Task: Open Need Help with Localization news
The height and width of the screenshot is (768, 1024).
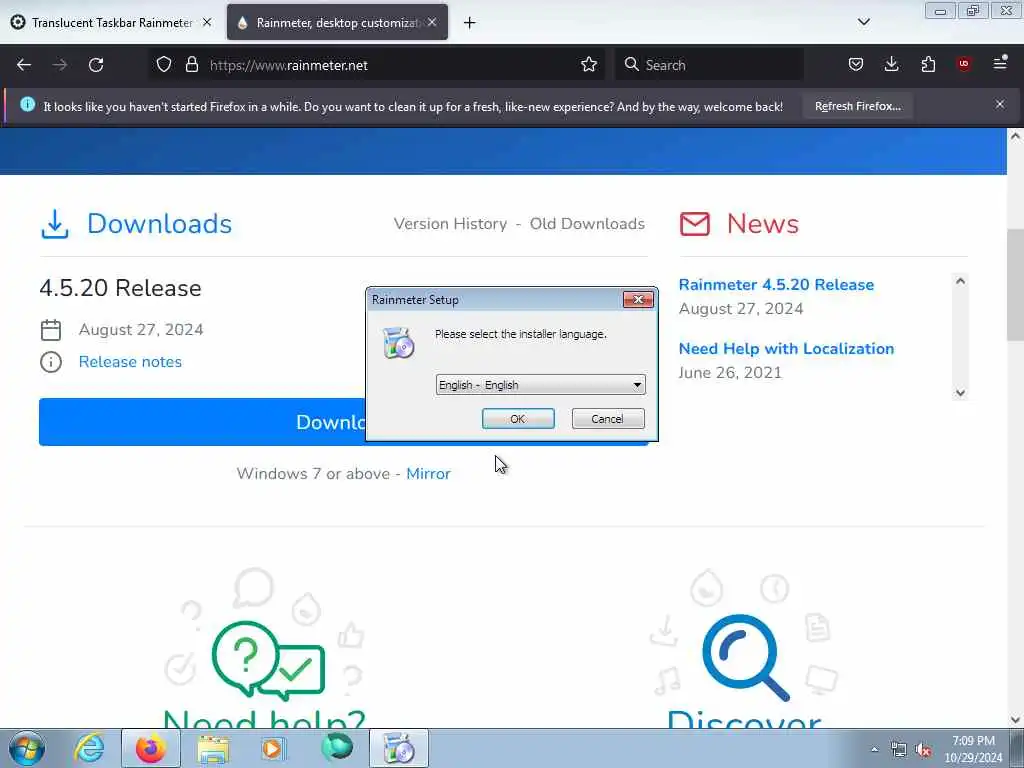Action: coord(786,349)
